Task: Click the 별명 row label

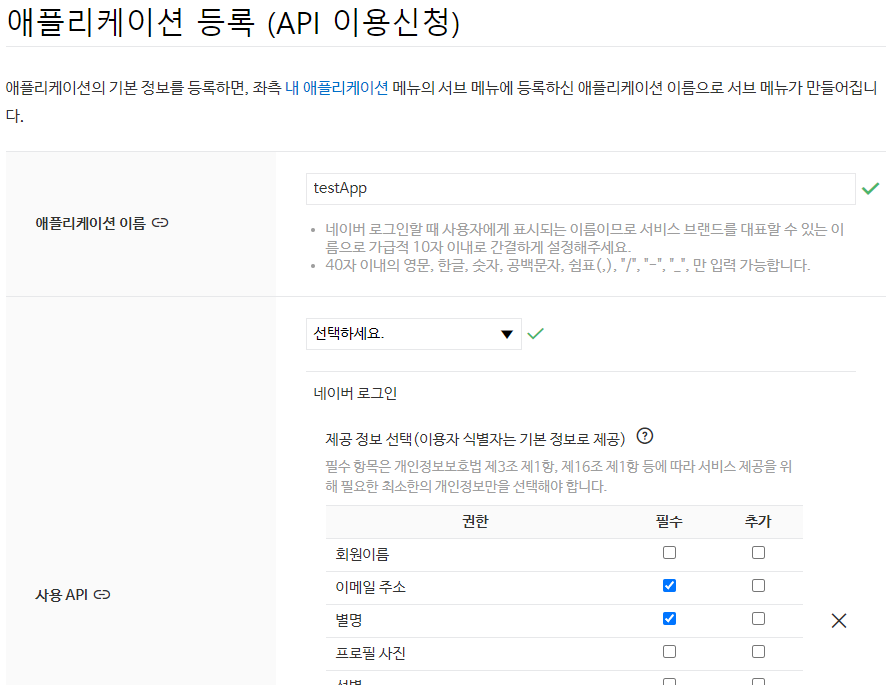Action: 349,620
